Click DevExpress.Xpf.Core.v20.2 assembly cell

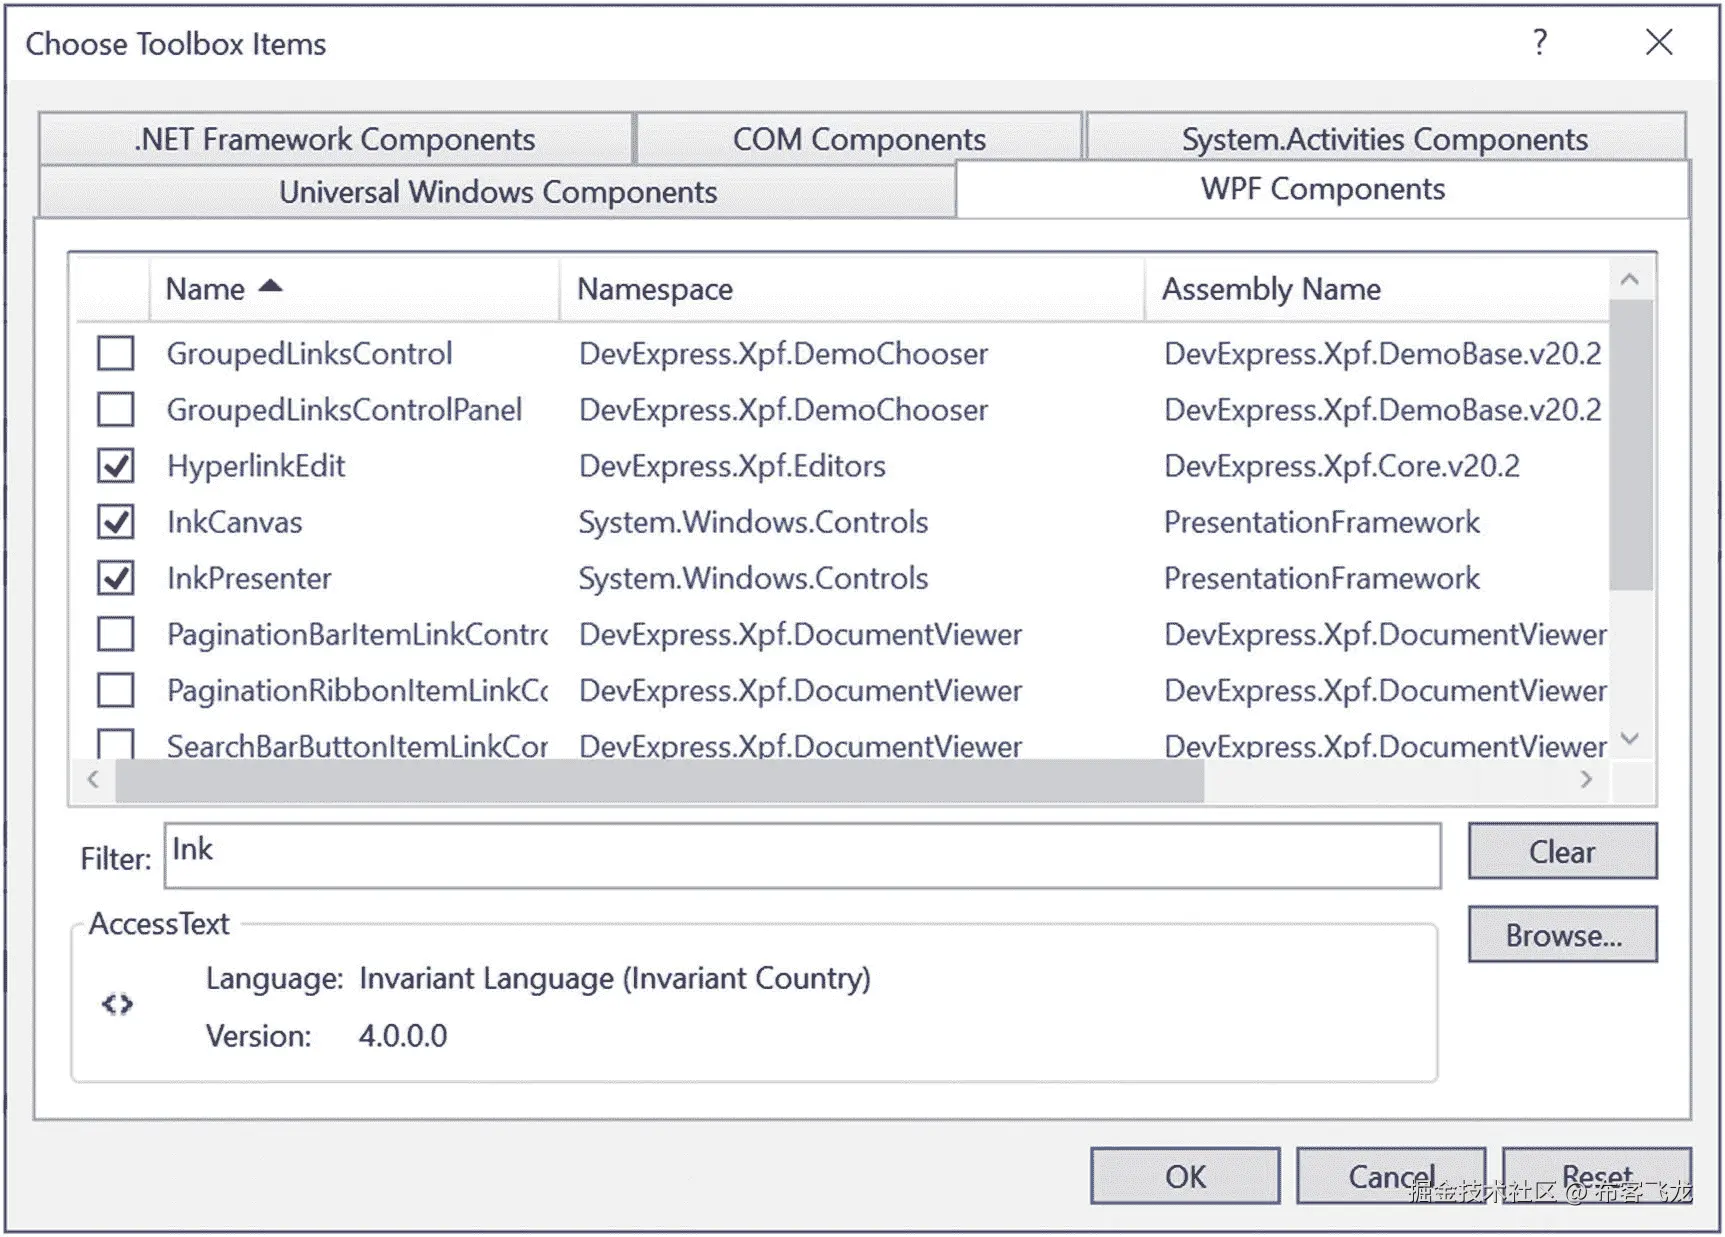click(1341, 466)
